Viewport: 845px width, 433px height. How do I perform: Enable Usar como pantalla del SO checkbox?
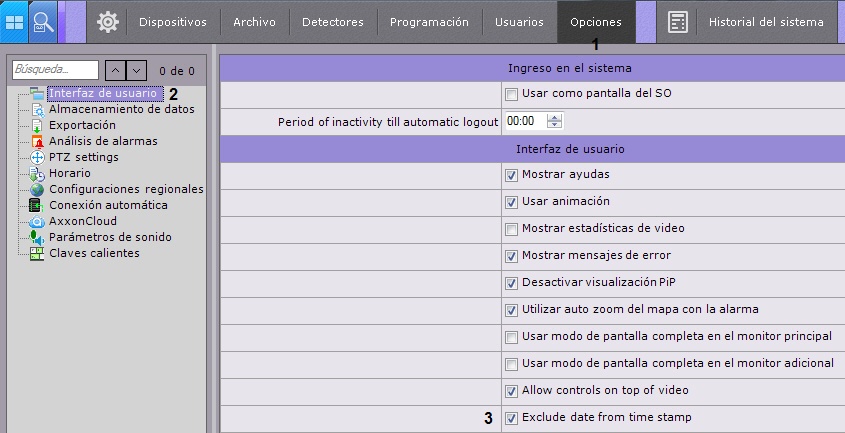(512, 94)
